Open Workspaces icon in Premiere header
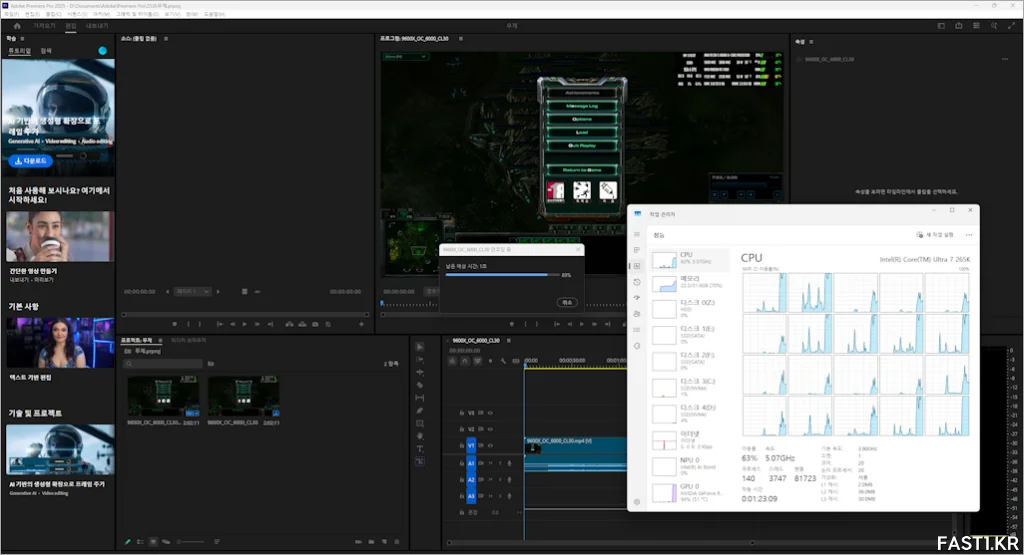Screen dimensions: 1024x555 coord(941,26)
